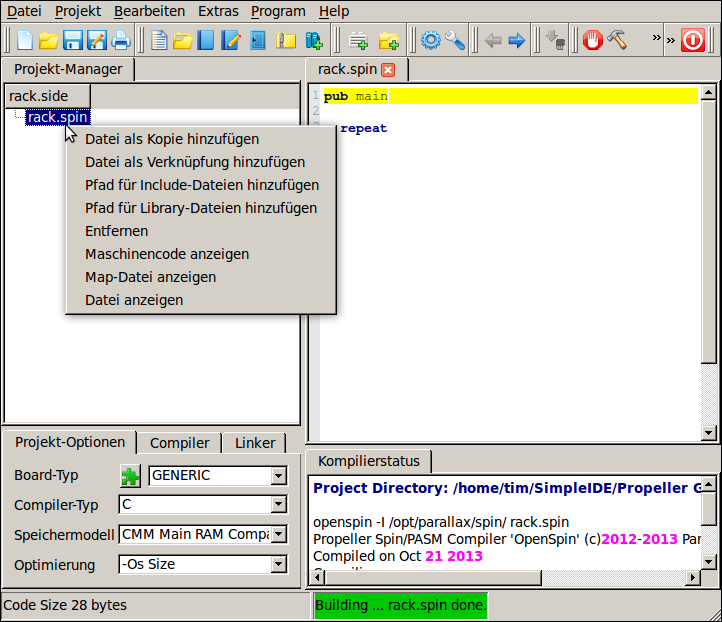The image size is (722, 622).
Task: Expand the Compiler-Typ combo box
Action: 278,505
